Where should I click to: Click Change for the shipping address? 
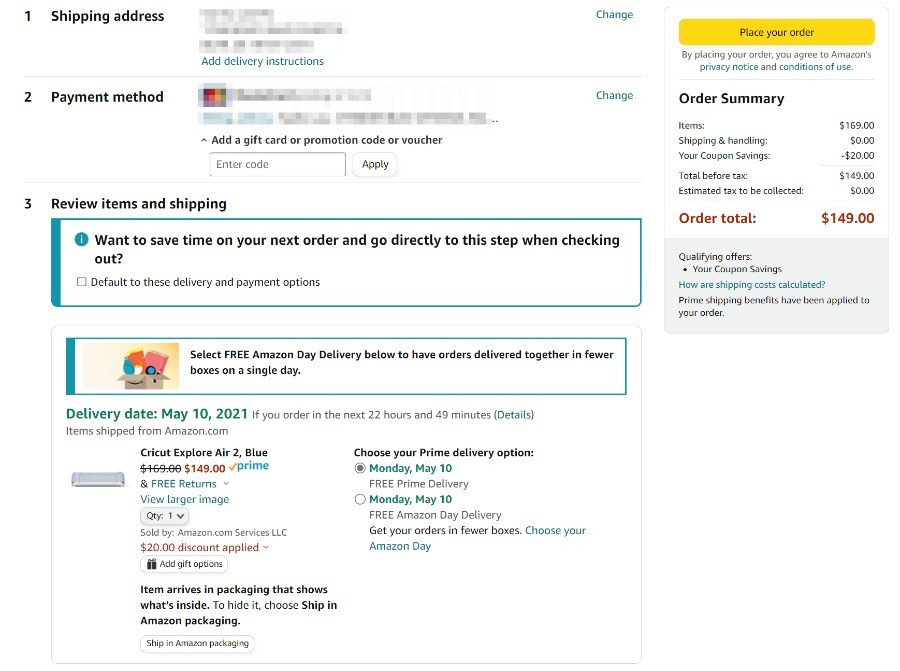[614, 14]
